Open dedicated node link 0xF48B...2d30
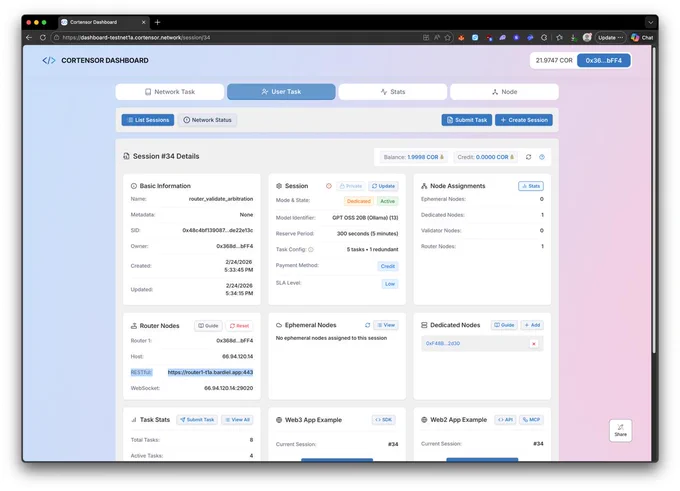 (443, 344)
